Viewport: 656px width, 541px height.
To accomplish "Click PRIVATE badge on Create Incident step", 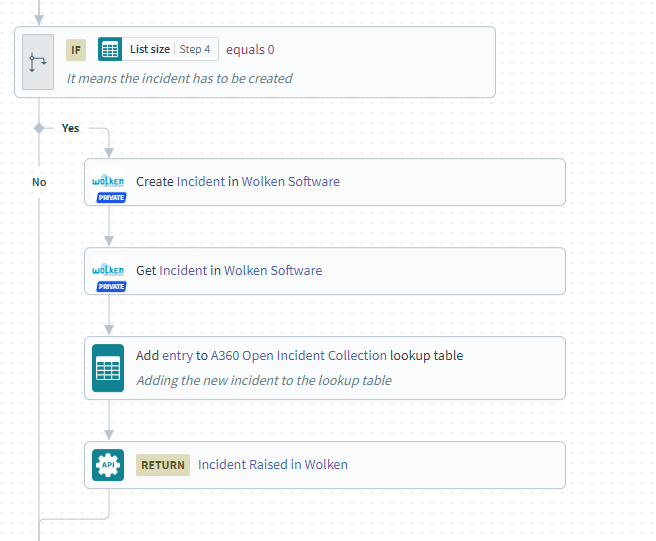I will point(111,197).
